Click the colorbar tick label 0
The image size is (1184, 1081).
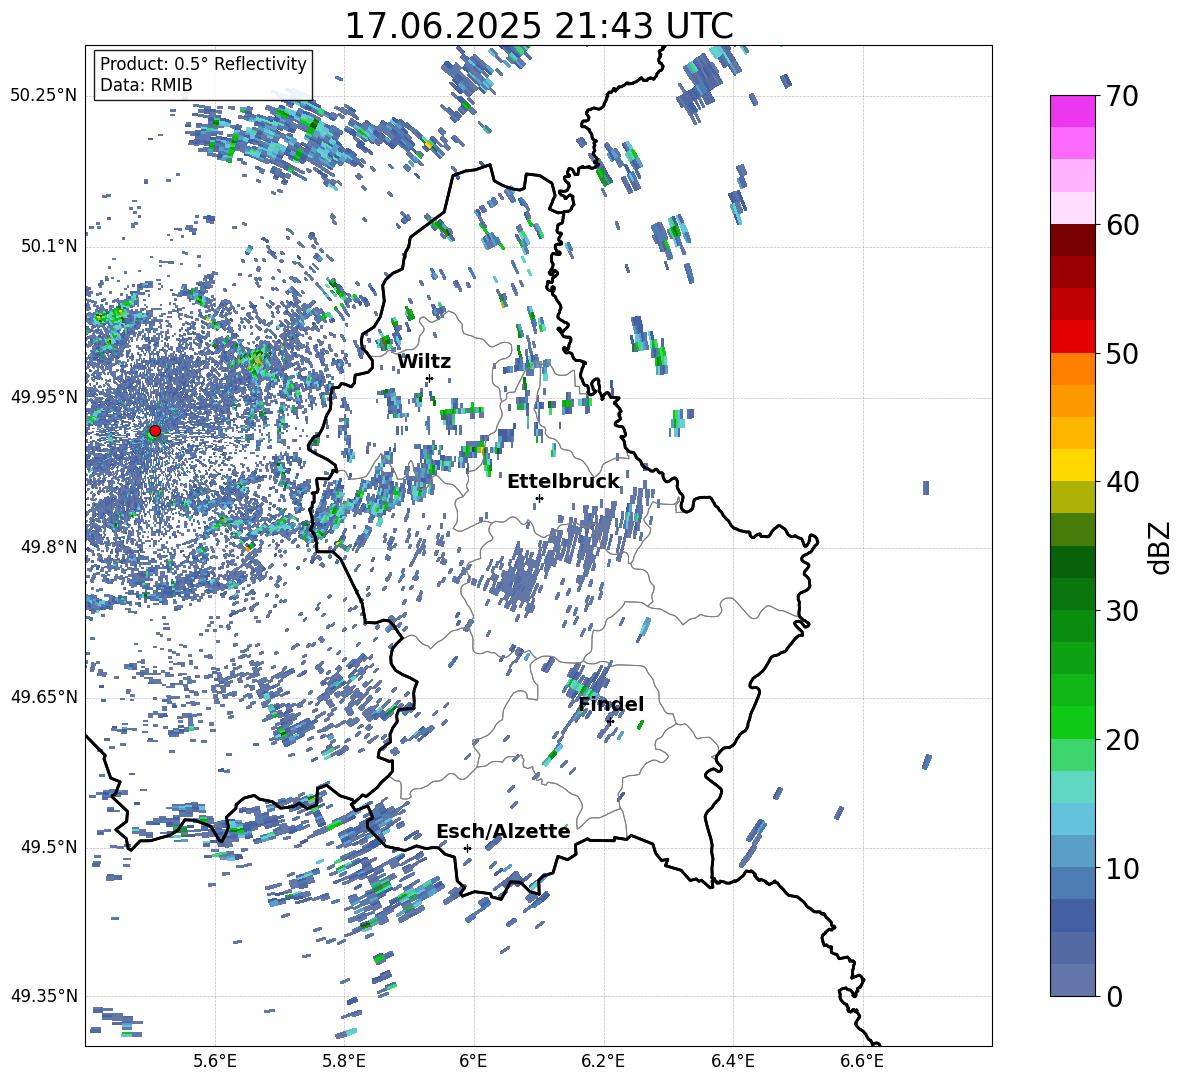tap(1114, 997)
